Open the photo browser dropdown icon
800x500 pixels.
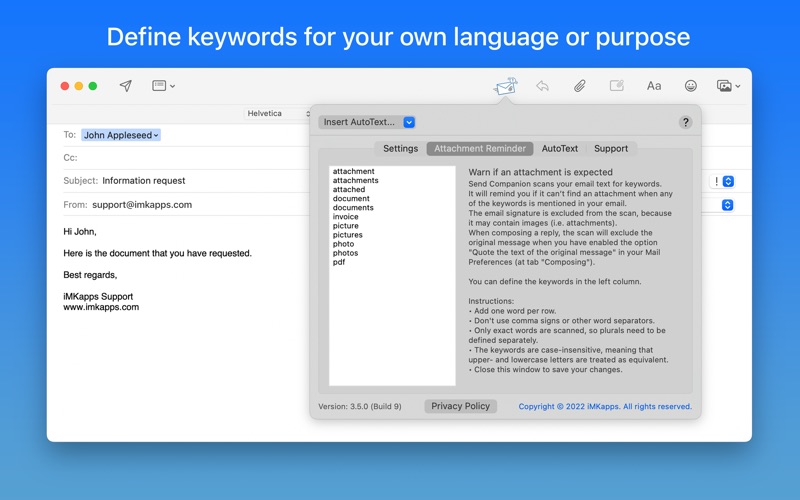point(728,86)
